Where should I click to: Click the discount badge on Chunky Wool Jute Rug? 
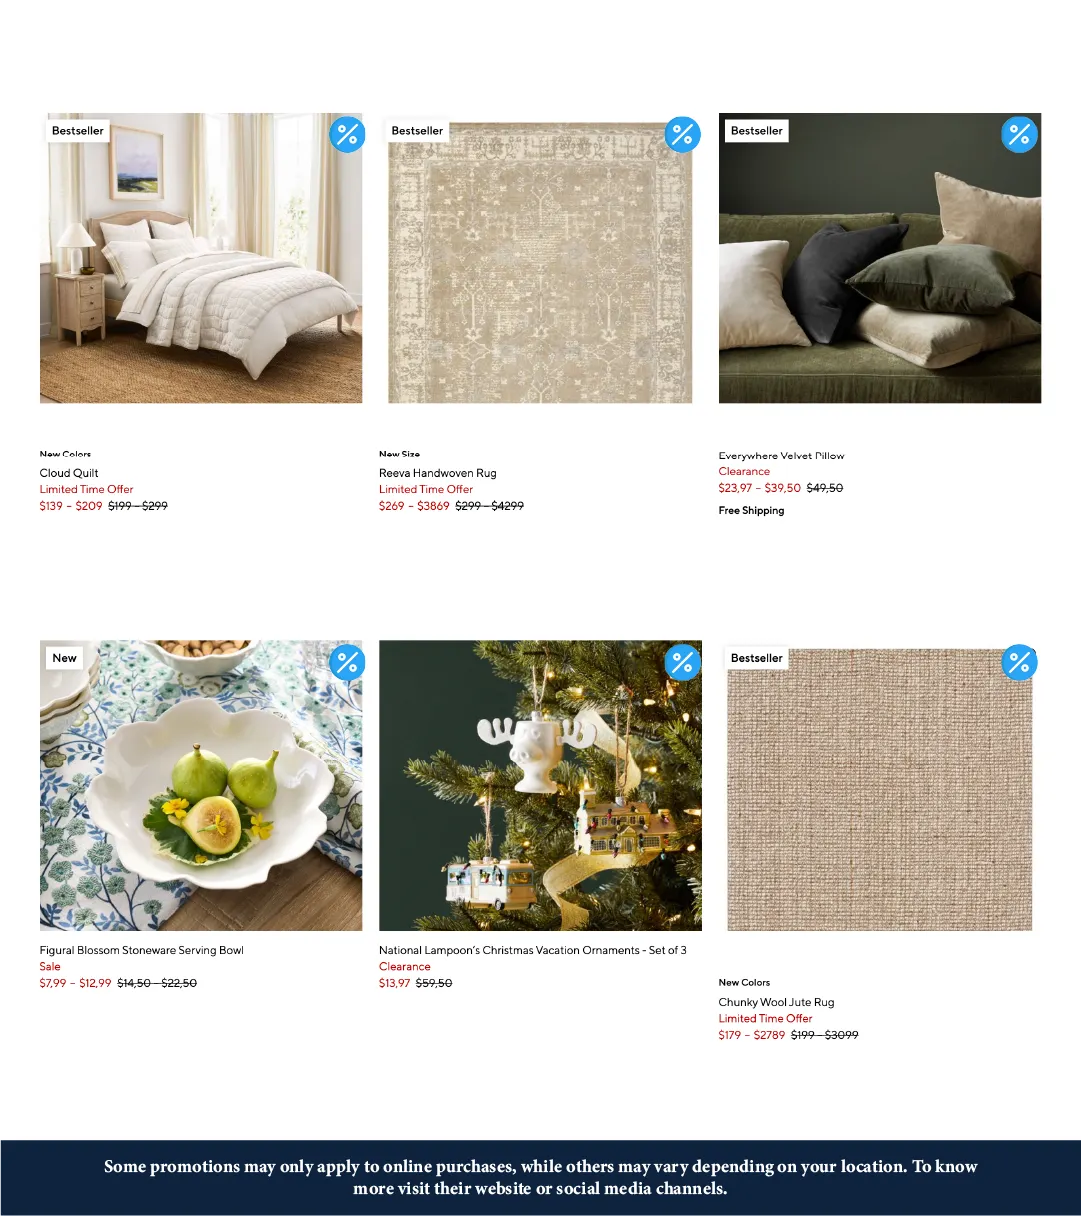(x=1019, y=662)
